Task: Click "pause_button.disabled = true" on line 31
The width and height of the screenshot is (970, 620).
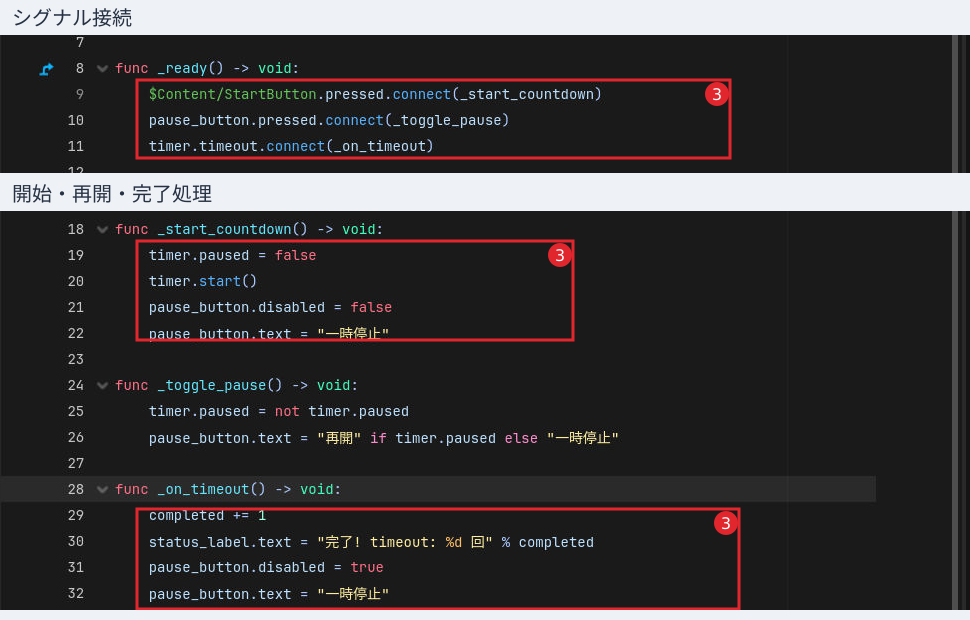Action: coord(266,567)
